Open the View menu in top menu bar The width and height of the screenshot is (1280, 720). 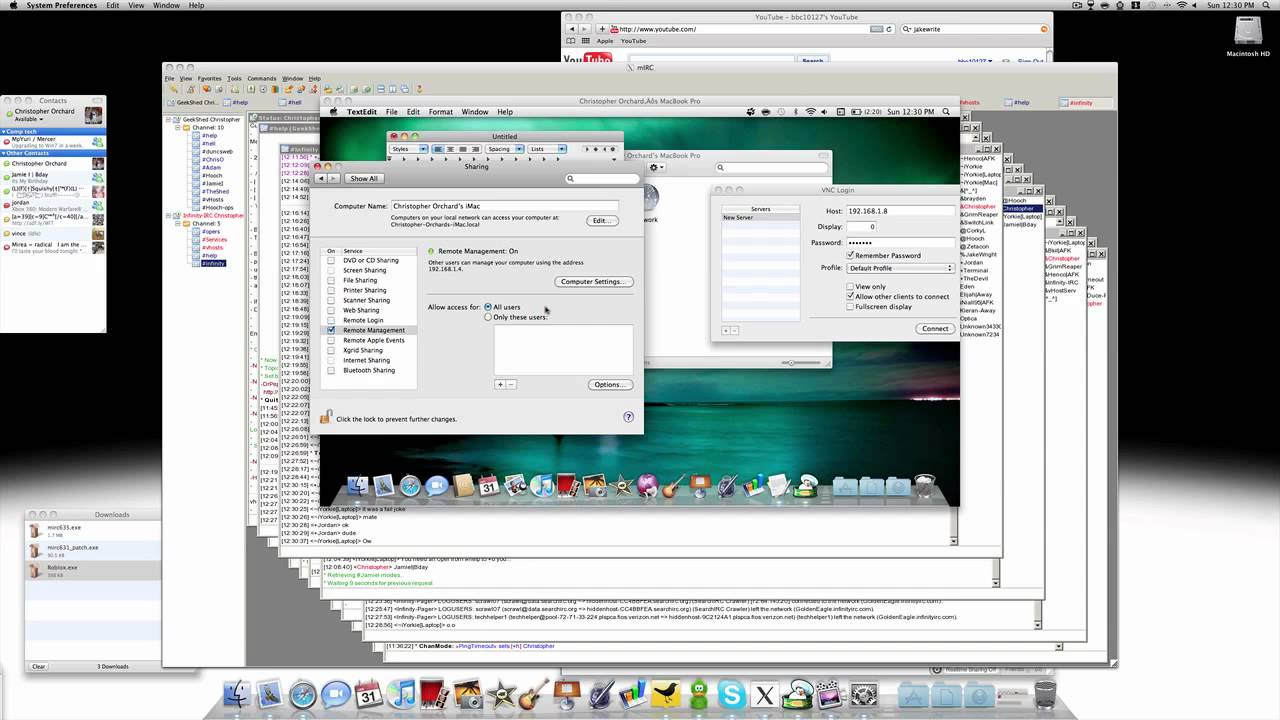[138, 5]
